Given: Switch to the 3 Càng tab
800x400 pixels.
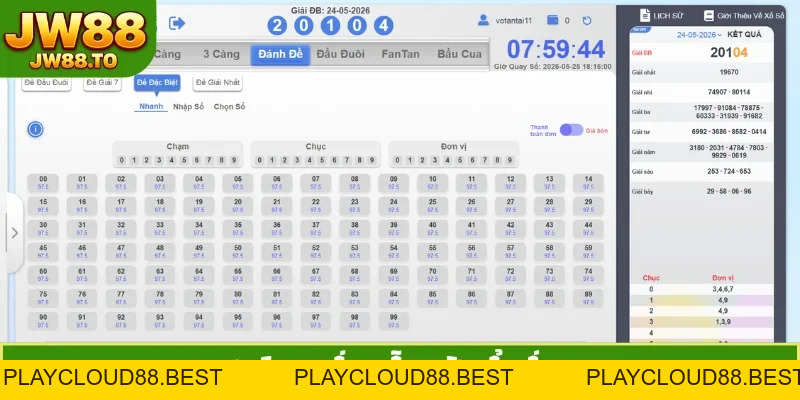Looking at the screenshot, I should [221, 54].
